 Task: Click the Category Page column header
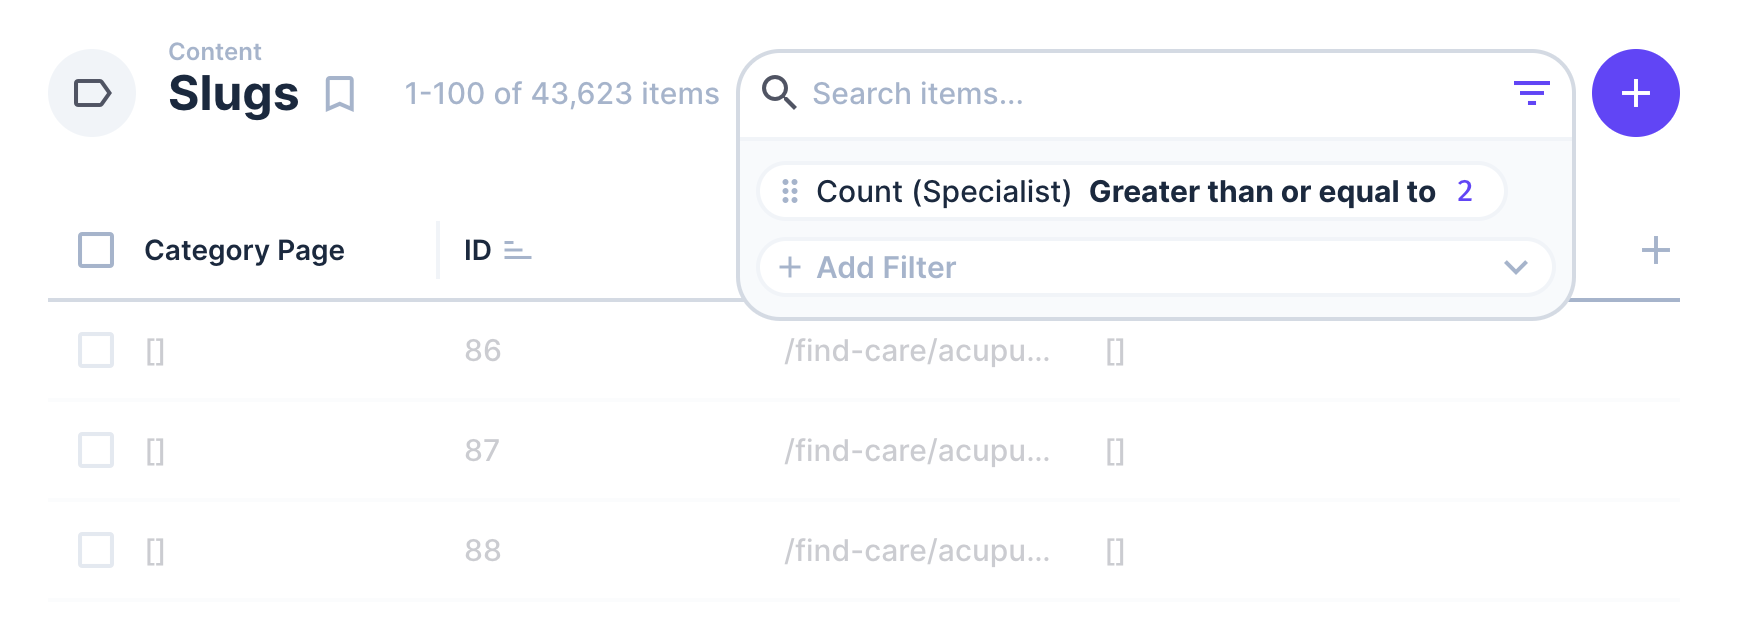point(244,250)
